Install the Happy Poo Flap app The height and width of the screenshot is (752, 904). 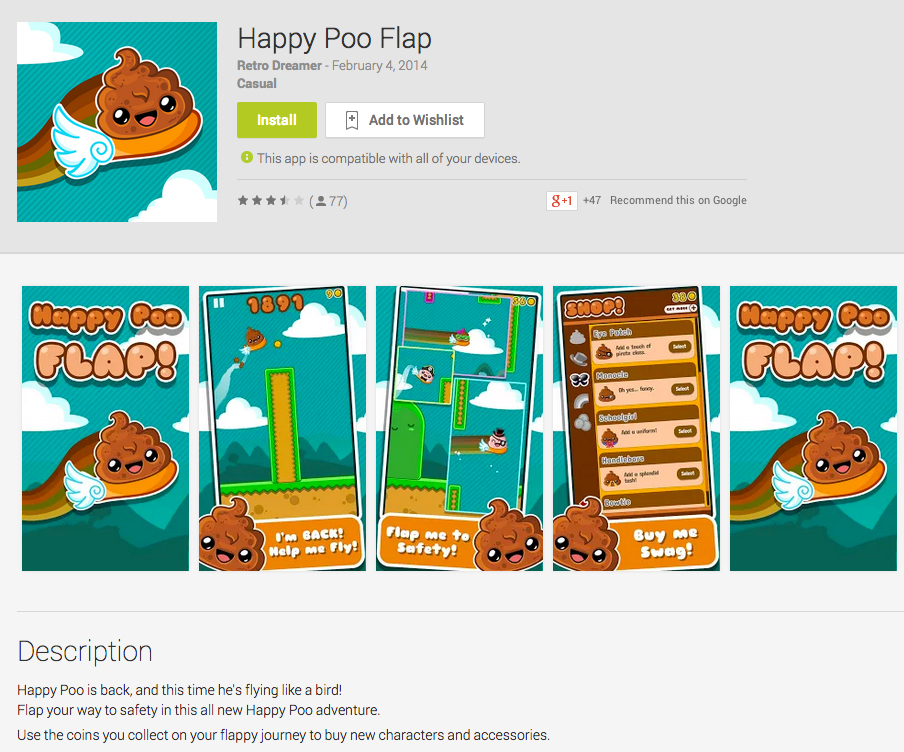coord(277,120)
